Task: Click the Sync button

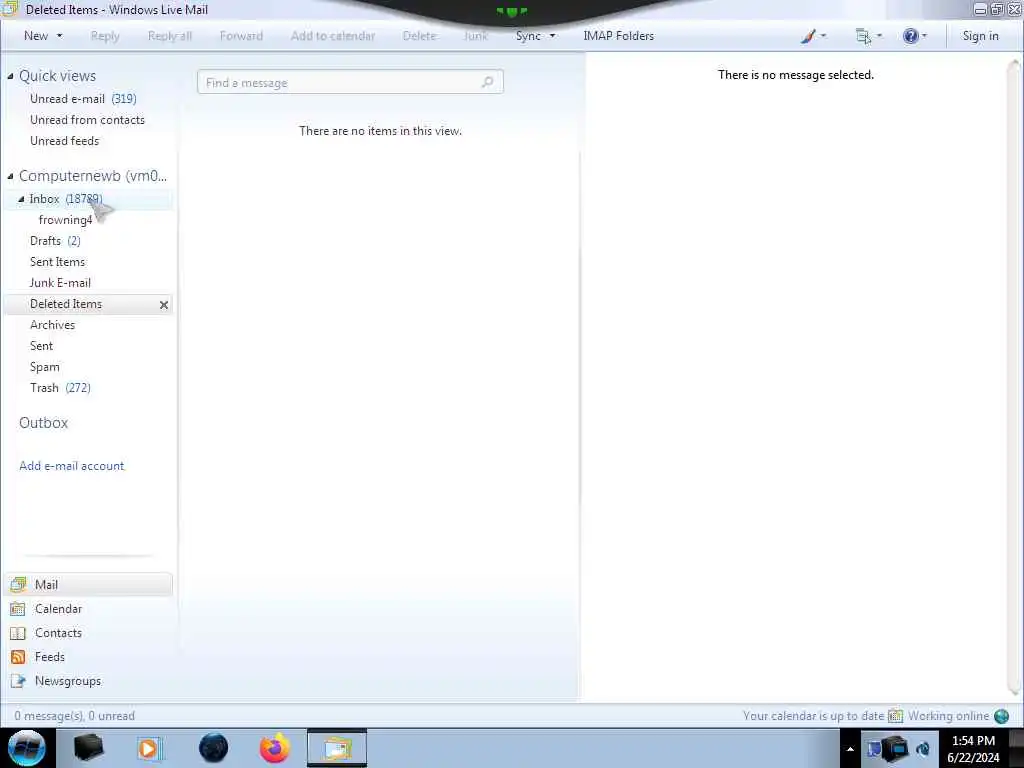Action: (x=528, y=36)
